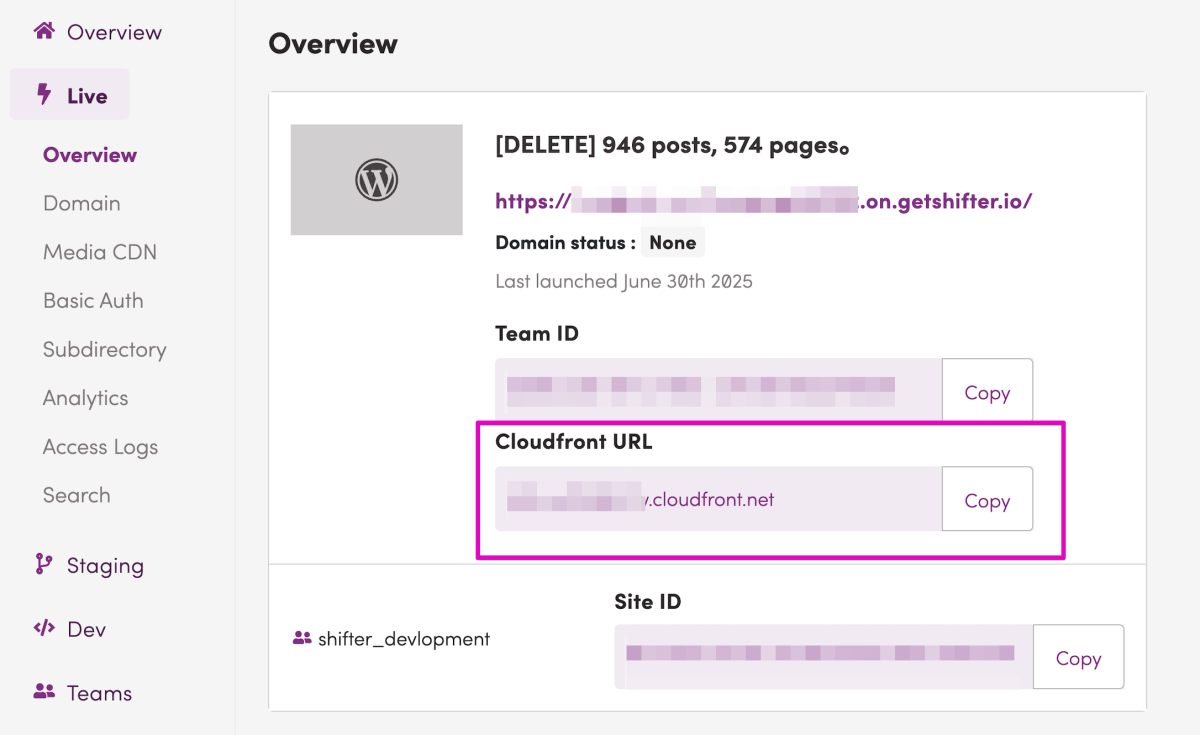Copy the Cloudfront URL
This screenshot has width=1200, height=735.
987,501
